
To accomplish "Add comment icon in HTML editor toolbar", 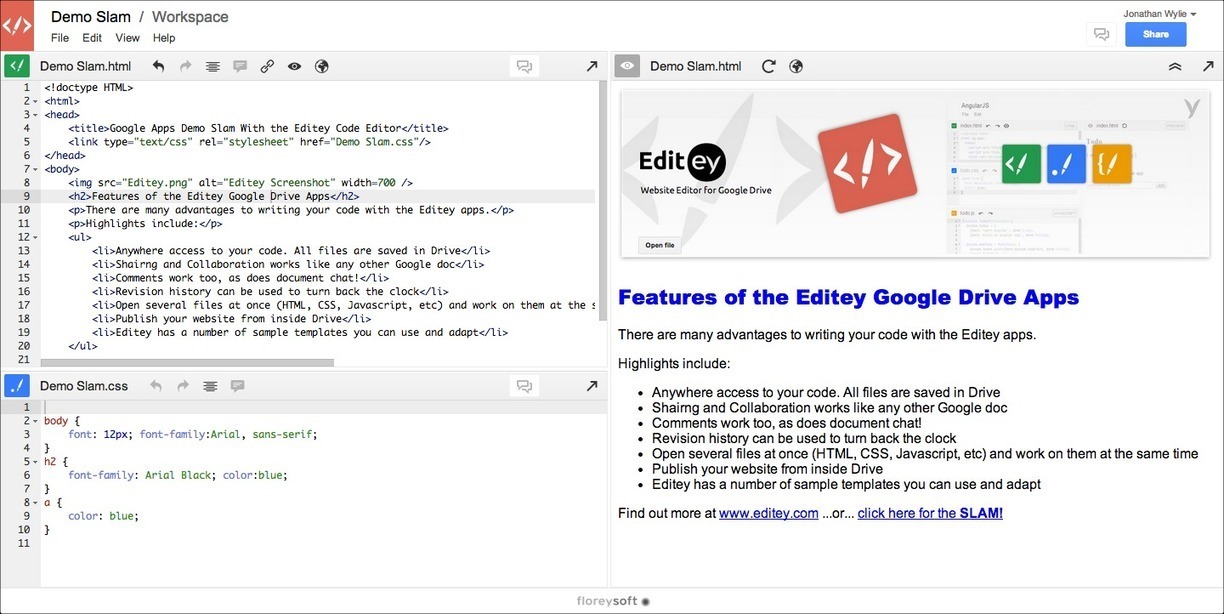I will click(x=240, y=67).
